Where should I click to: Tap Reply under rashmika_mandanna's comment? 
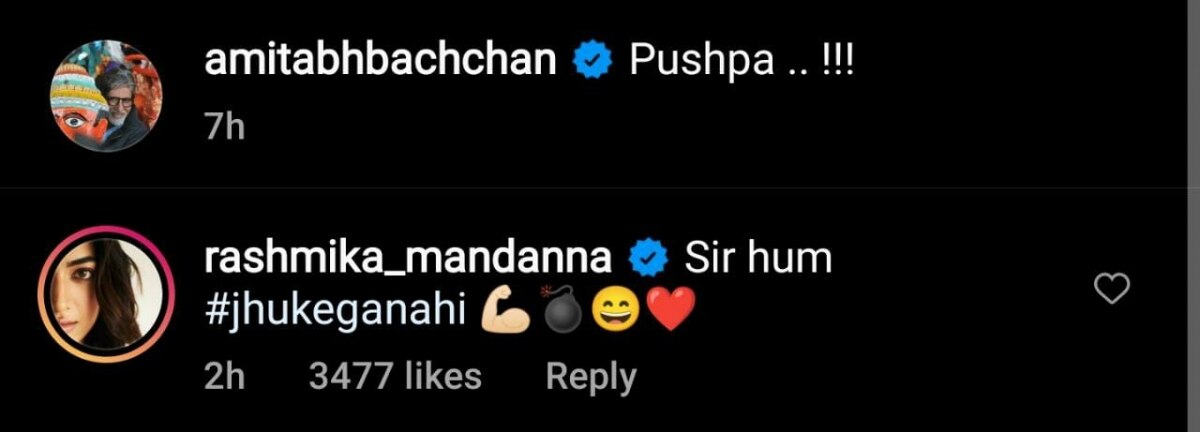590,376
